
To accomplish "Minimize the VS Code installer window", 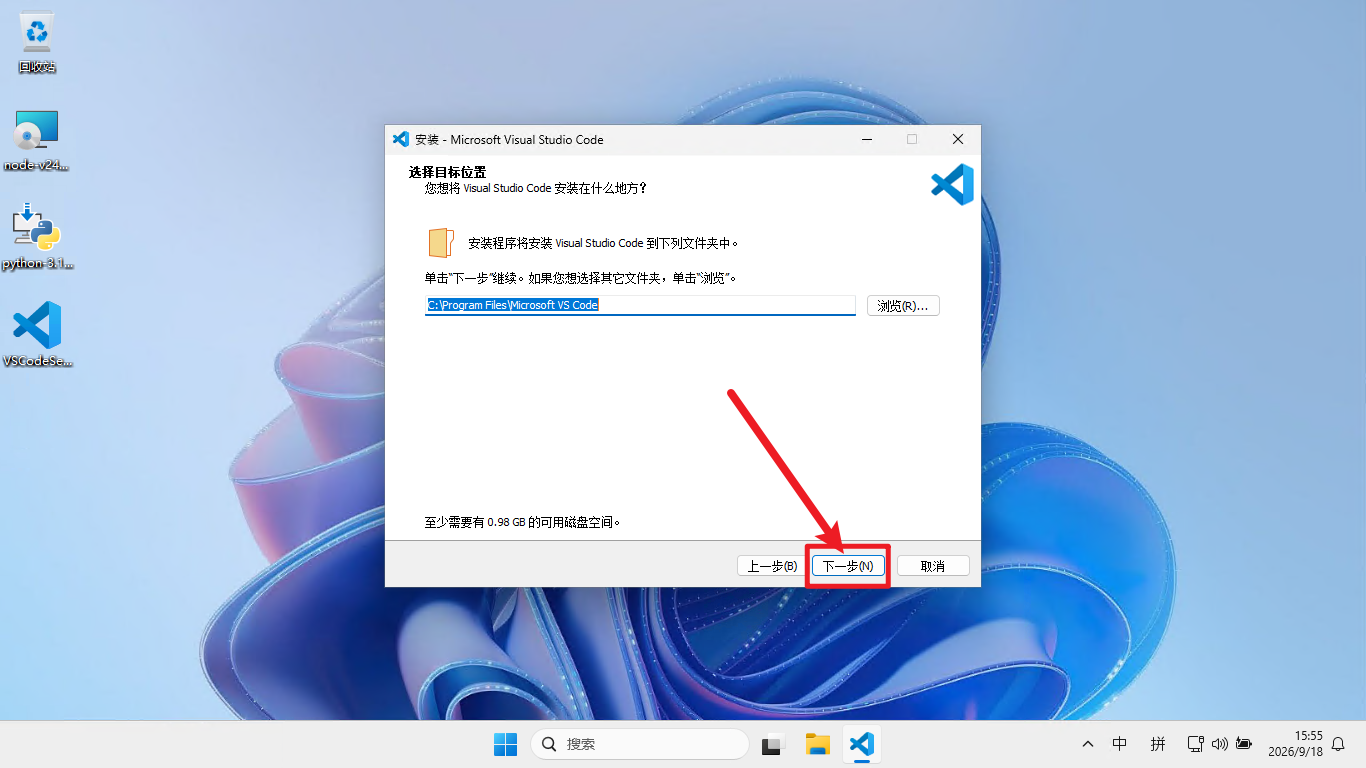I will pos(866,139).
